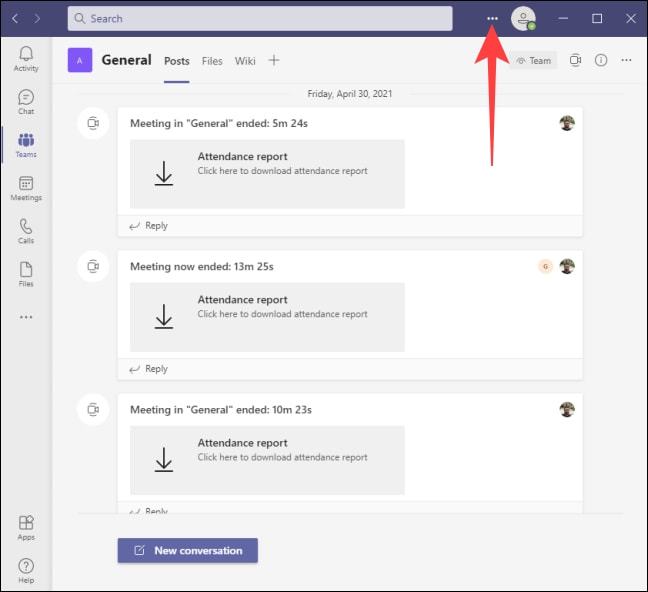Click the New conversation button
648x592 pixels.
[x=188, y=550]
